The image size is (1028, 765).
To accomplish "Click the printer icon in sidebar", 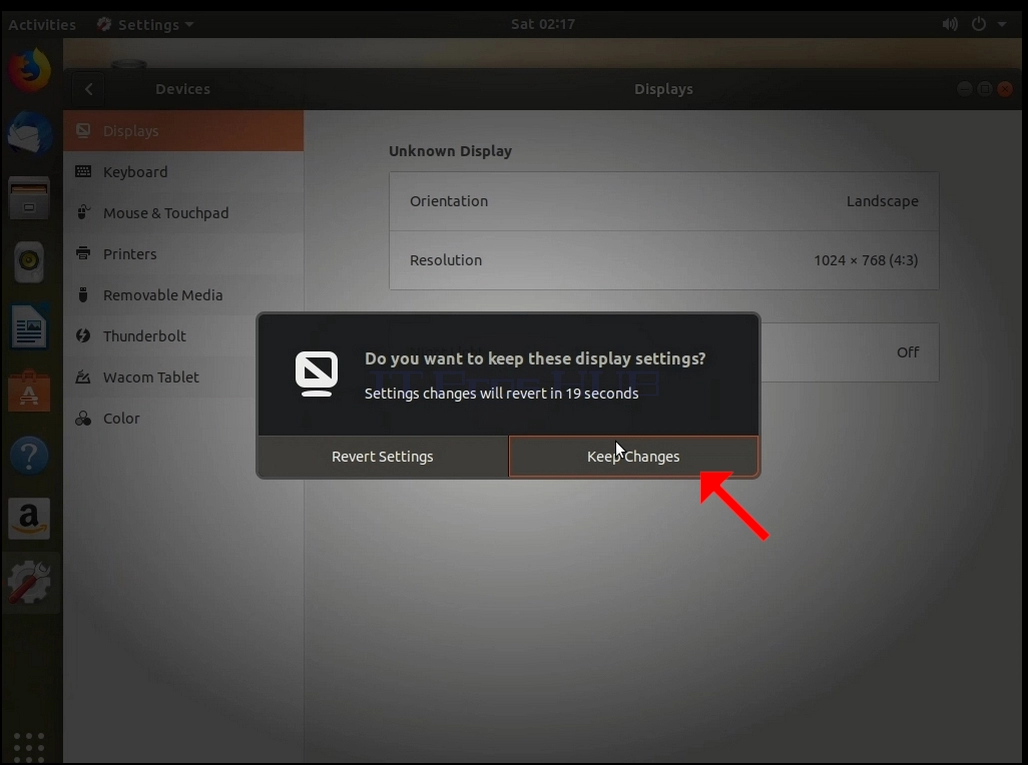I will click(83, 253).
